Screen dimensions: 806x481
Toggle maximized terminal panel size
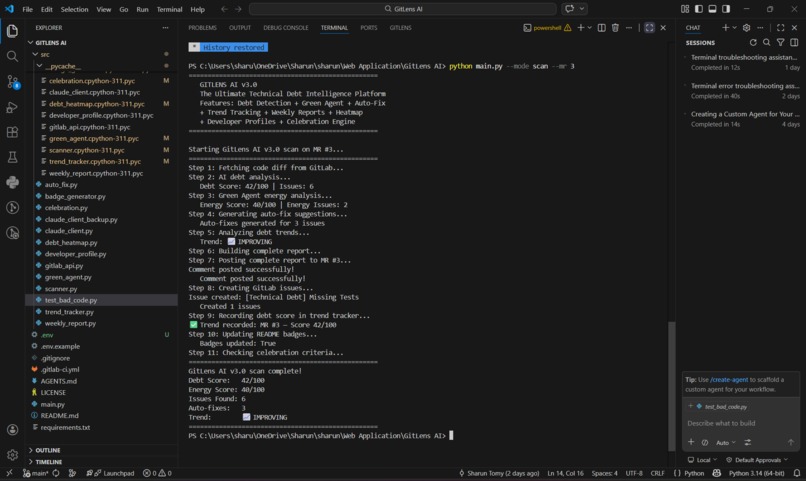click(649, 28)
